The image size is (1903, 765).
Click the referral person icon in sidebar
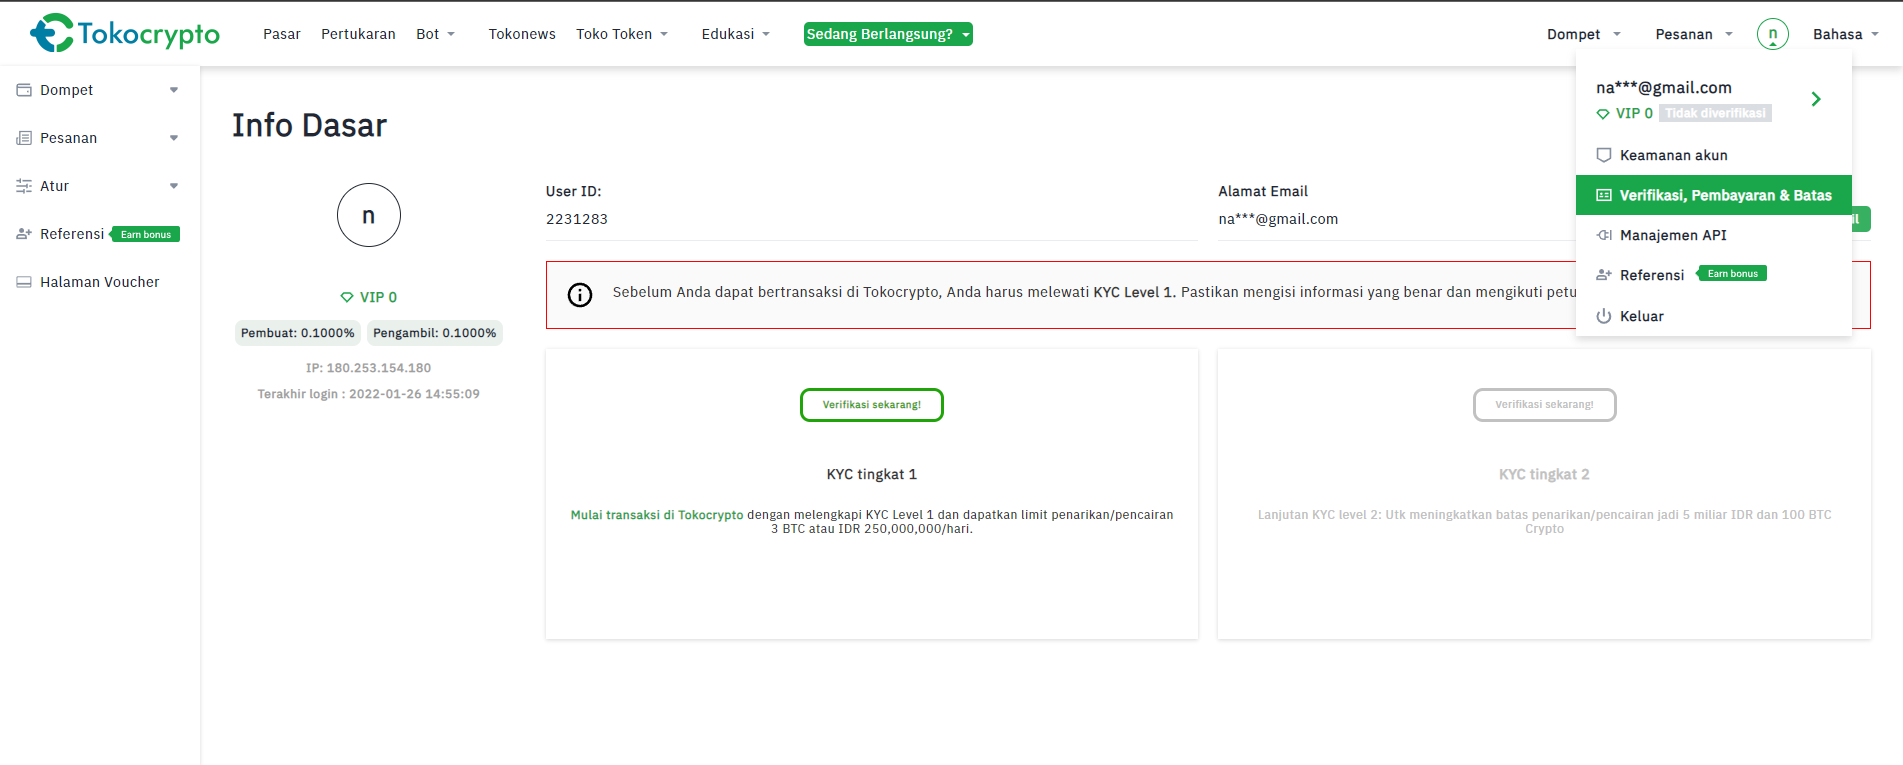coord(24,234)
